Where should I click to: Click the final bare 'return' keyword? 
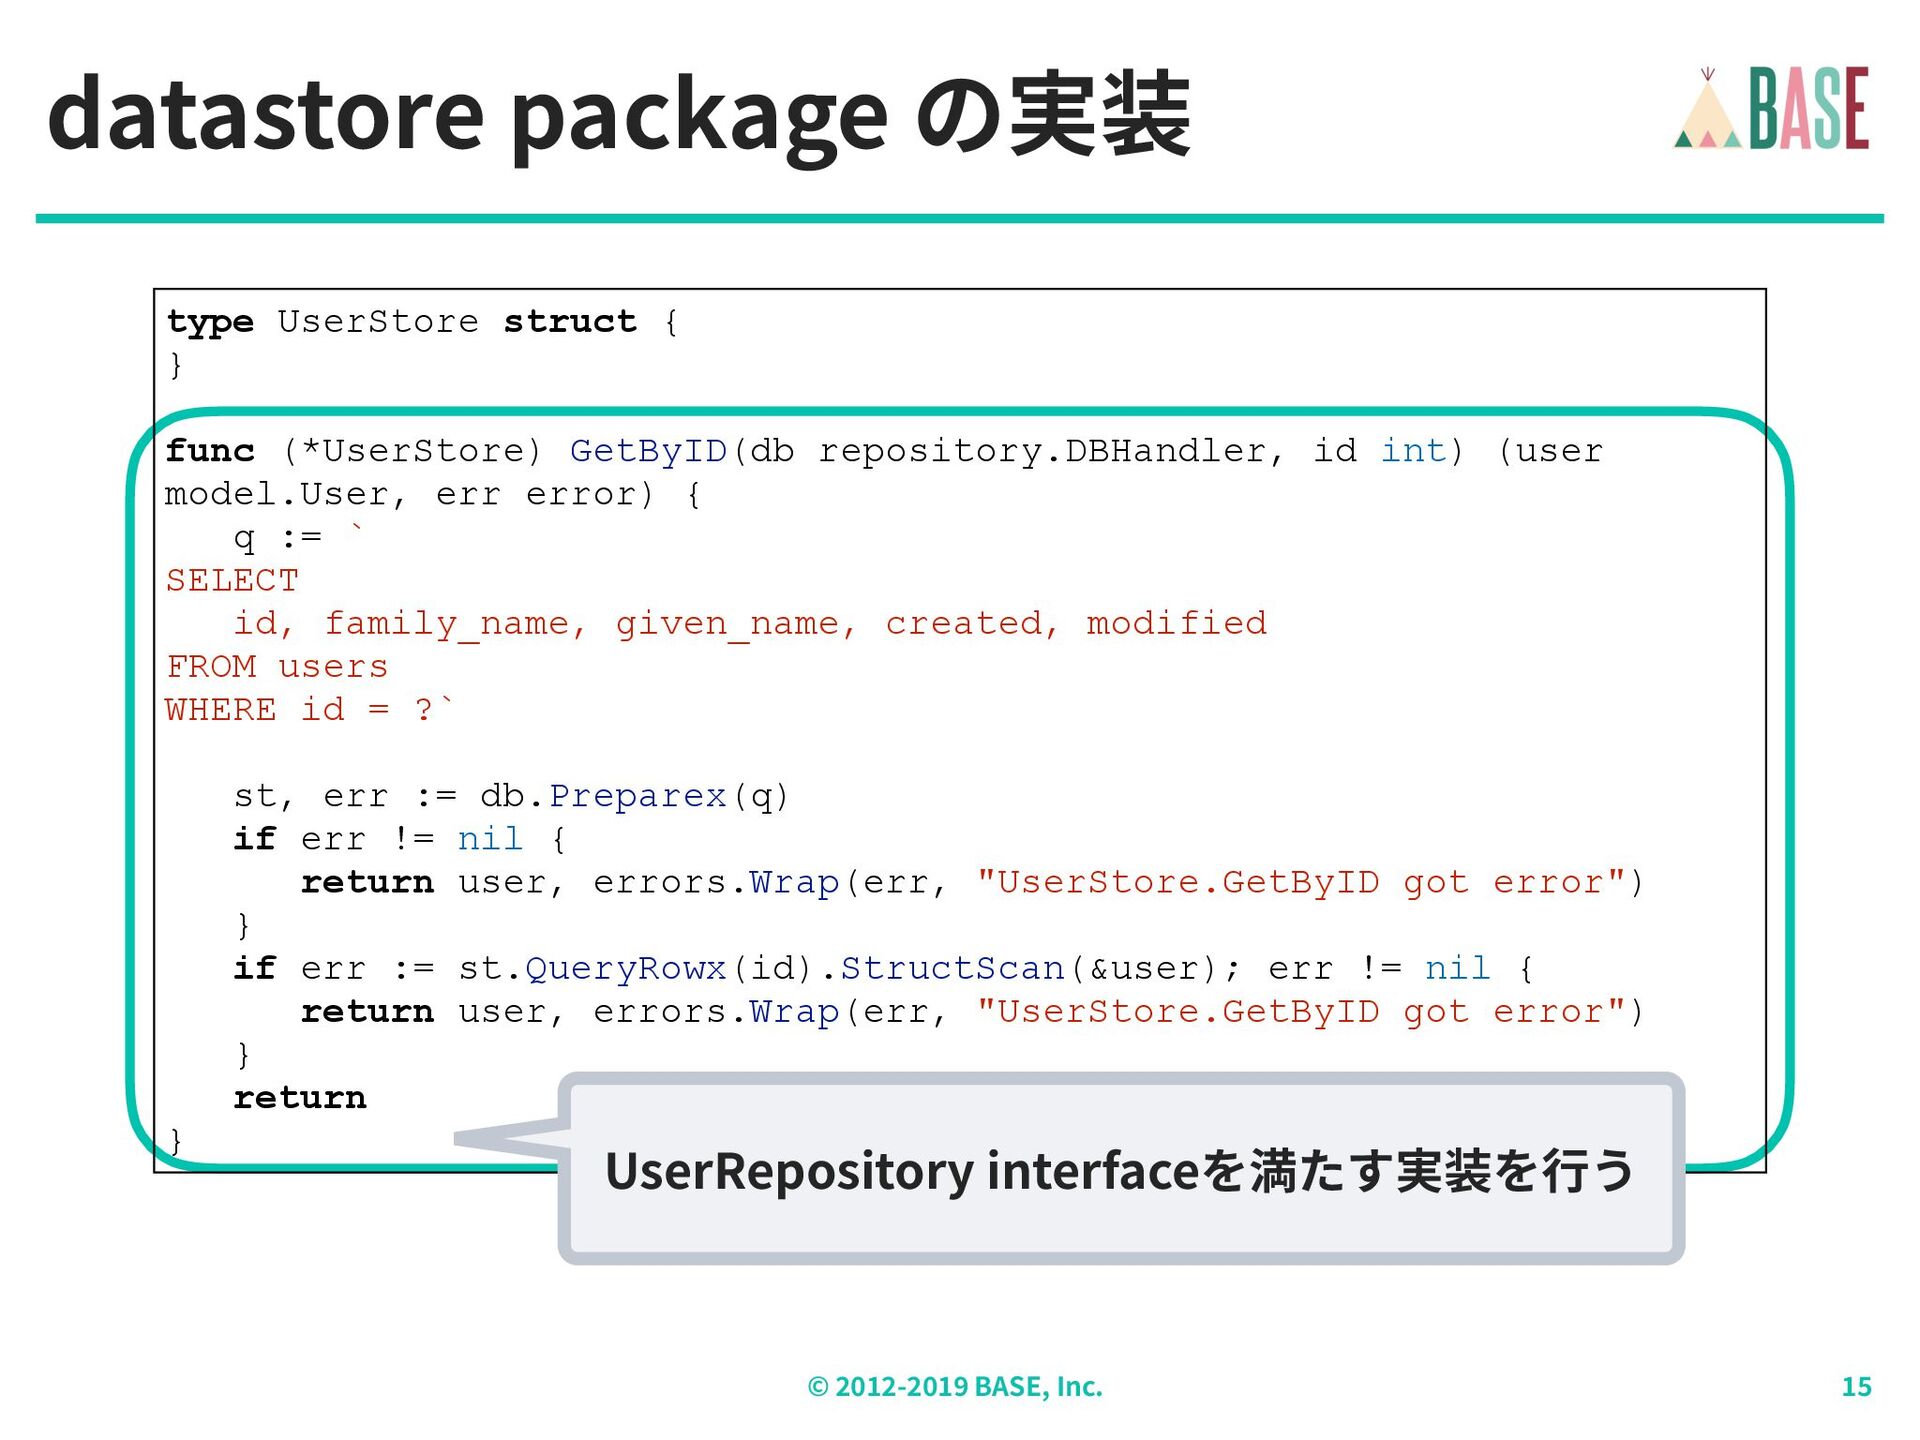[300, 1098]
